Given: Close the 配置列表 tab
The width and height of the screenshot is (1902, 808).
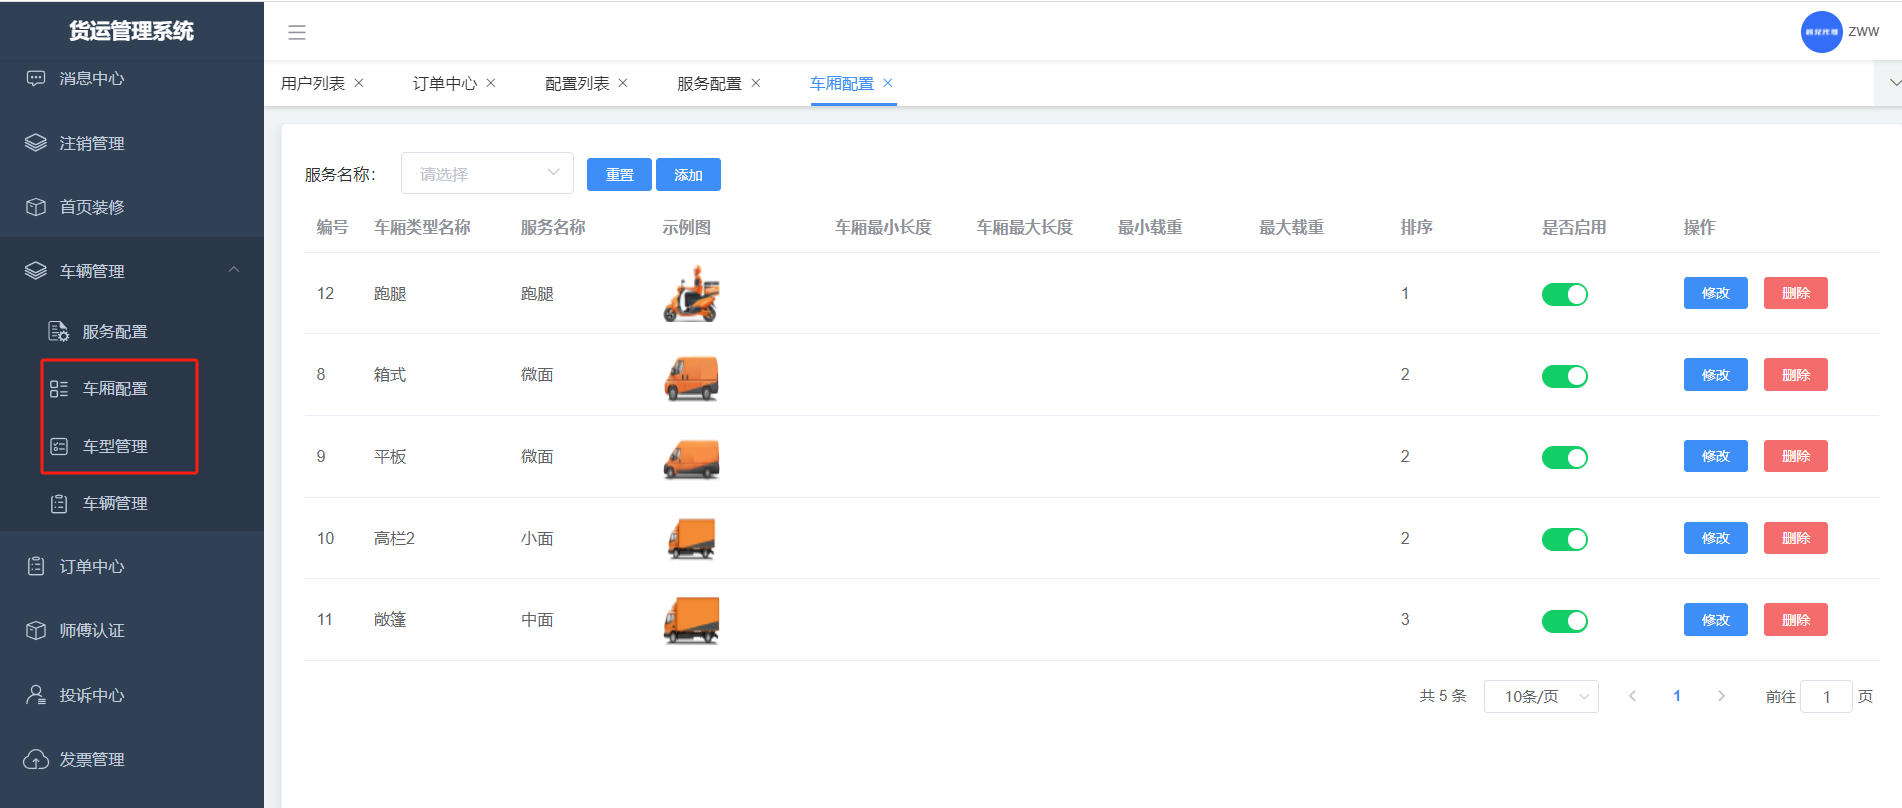Looking at the screenshot, I should pyautogui.click(x=623, y=83).
